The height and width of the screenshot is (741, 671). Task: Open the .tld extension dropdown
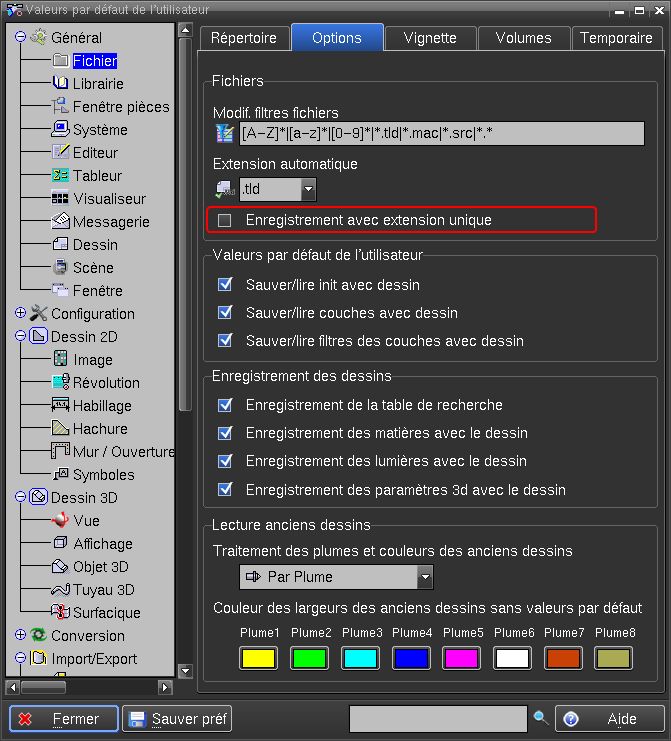[308, 189]
